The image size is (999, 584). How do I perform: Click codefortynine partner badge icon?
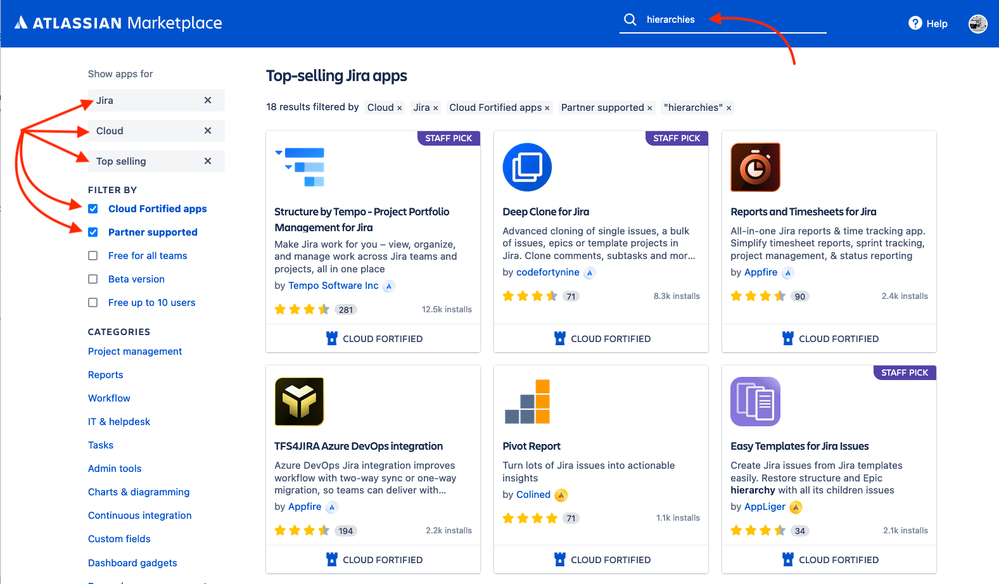tap(589, 273)
